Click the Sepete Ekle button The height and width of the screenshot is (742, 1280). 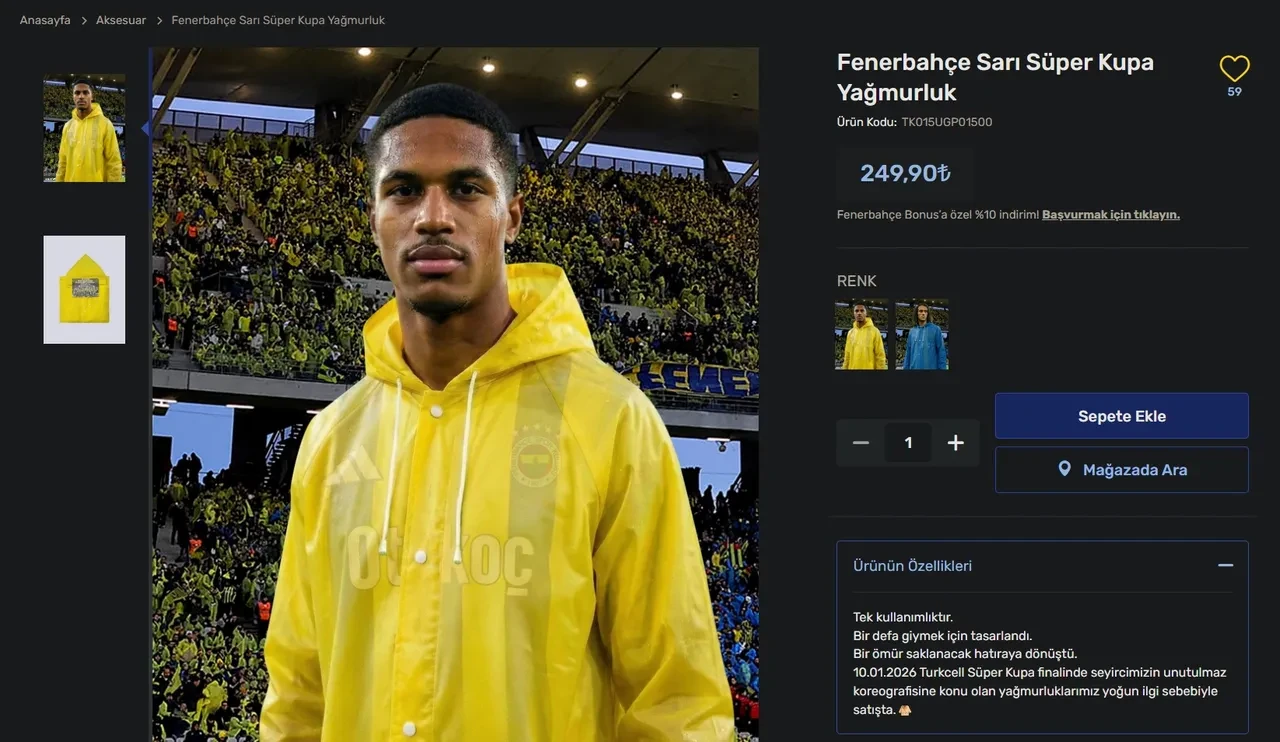1121,415
